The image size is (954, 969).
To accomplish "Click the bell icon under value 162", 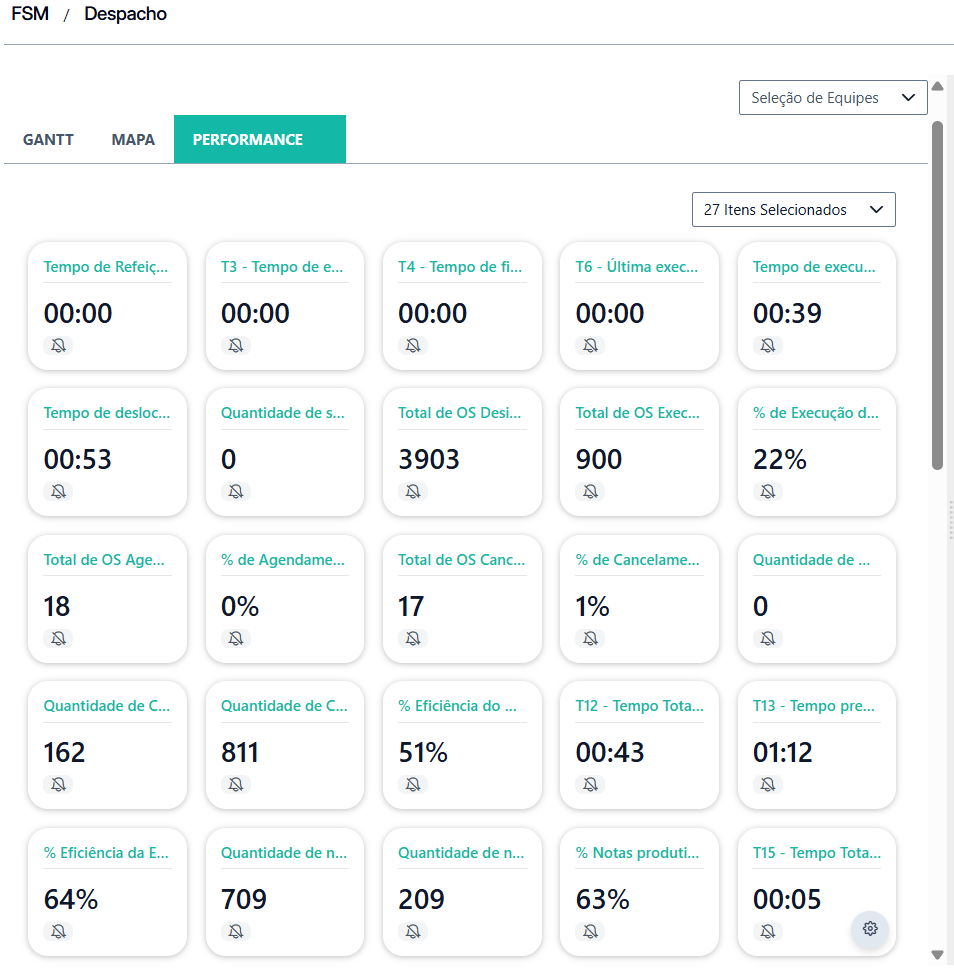I will [x=59, y=784].
